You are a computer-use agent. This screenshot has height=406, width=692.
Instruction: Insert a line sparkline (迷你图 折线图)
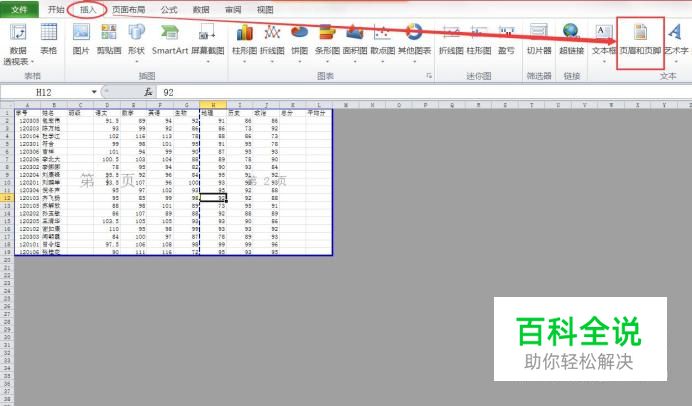[451, 40]
